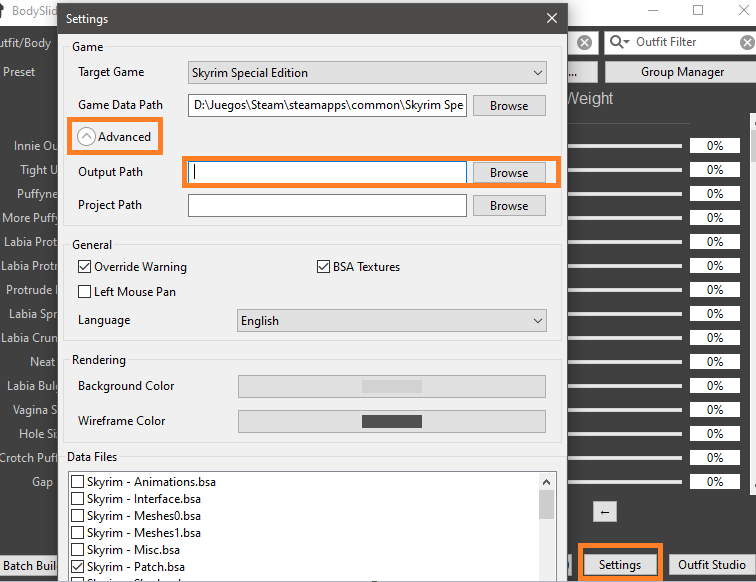
Task: Open the Language dropdown
Action: [392, 321]
